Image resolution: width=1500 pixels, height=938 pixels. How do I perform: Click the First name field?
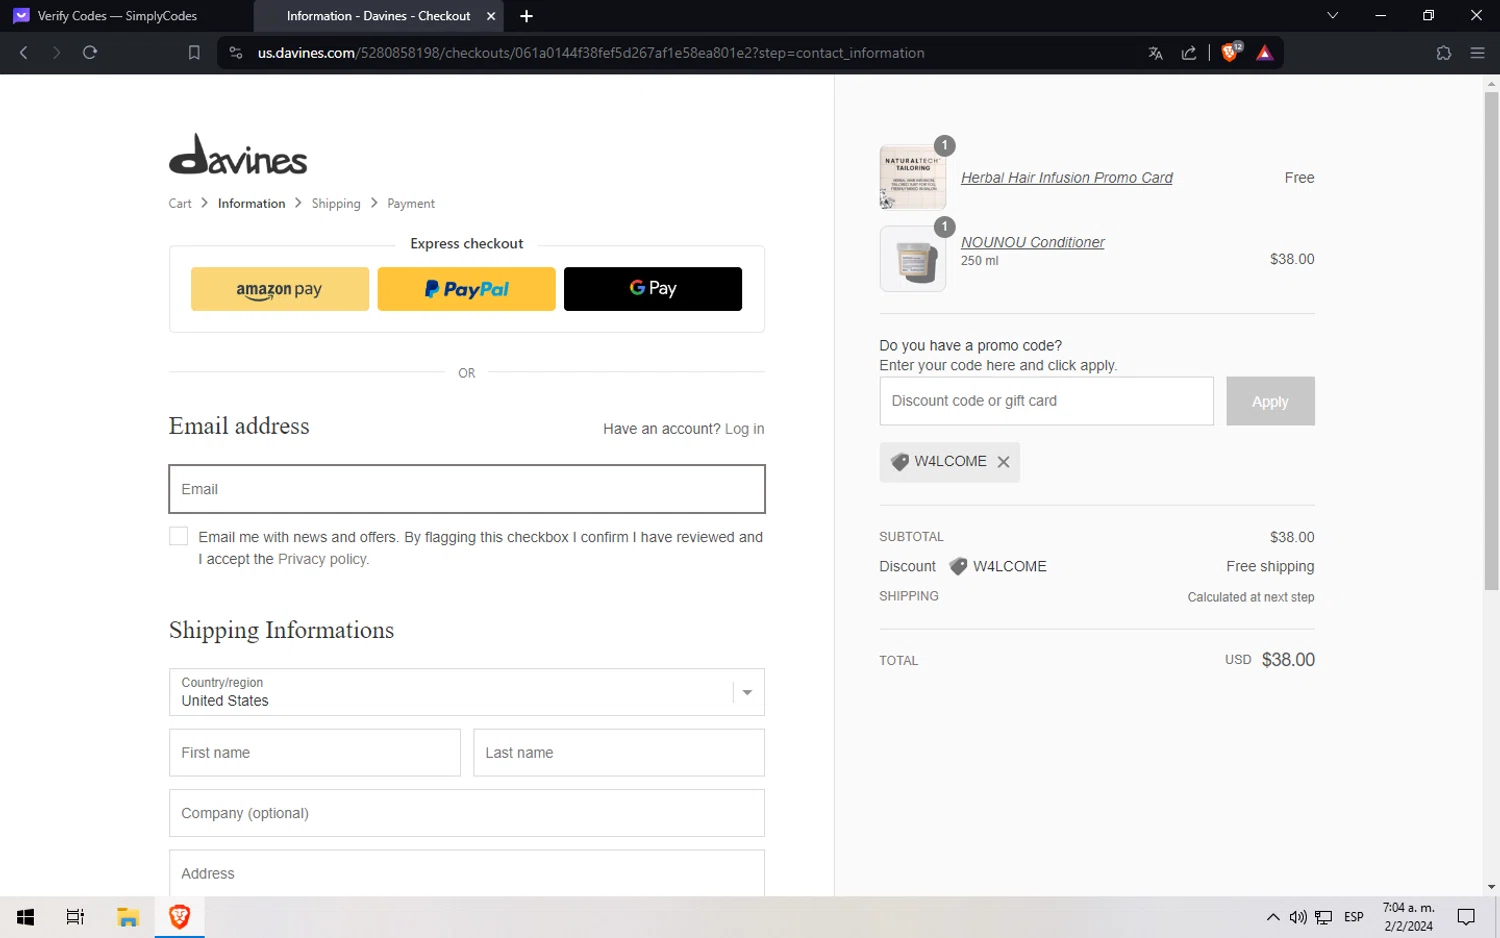[x=315, y=752]
